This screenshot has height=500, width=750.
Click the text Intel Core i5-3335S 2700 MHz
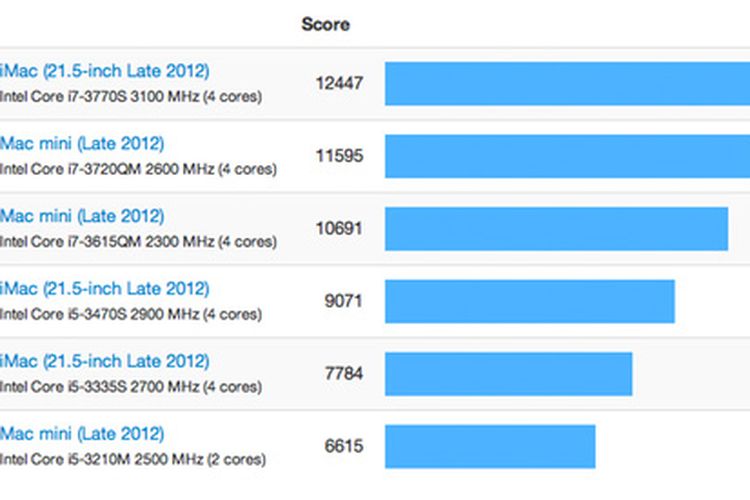99,387
